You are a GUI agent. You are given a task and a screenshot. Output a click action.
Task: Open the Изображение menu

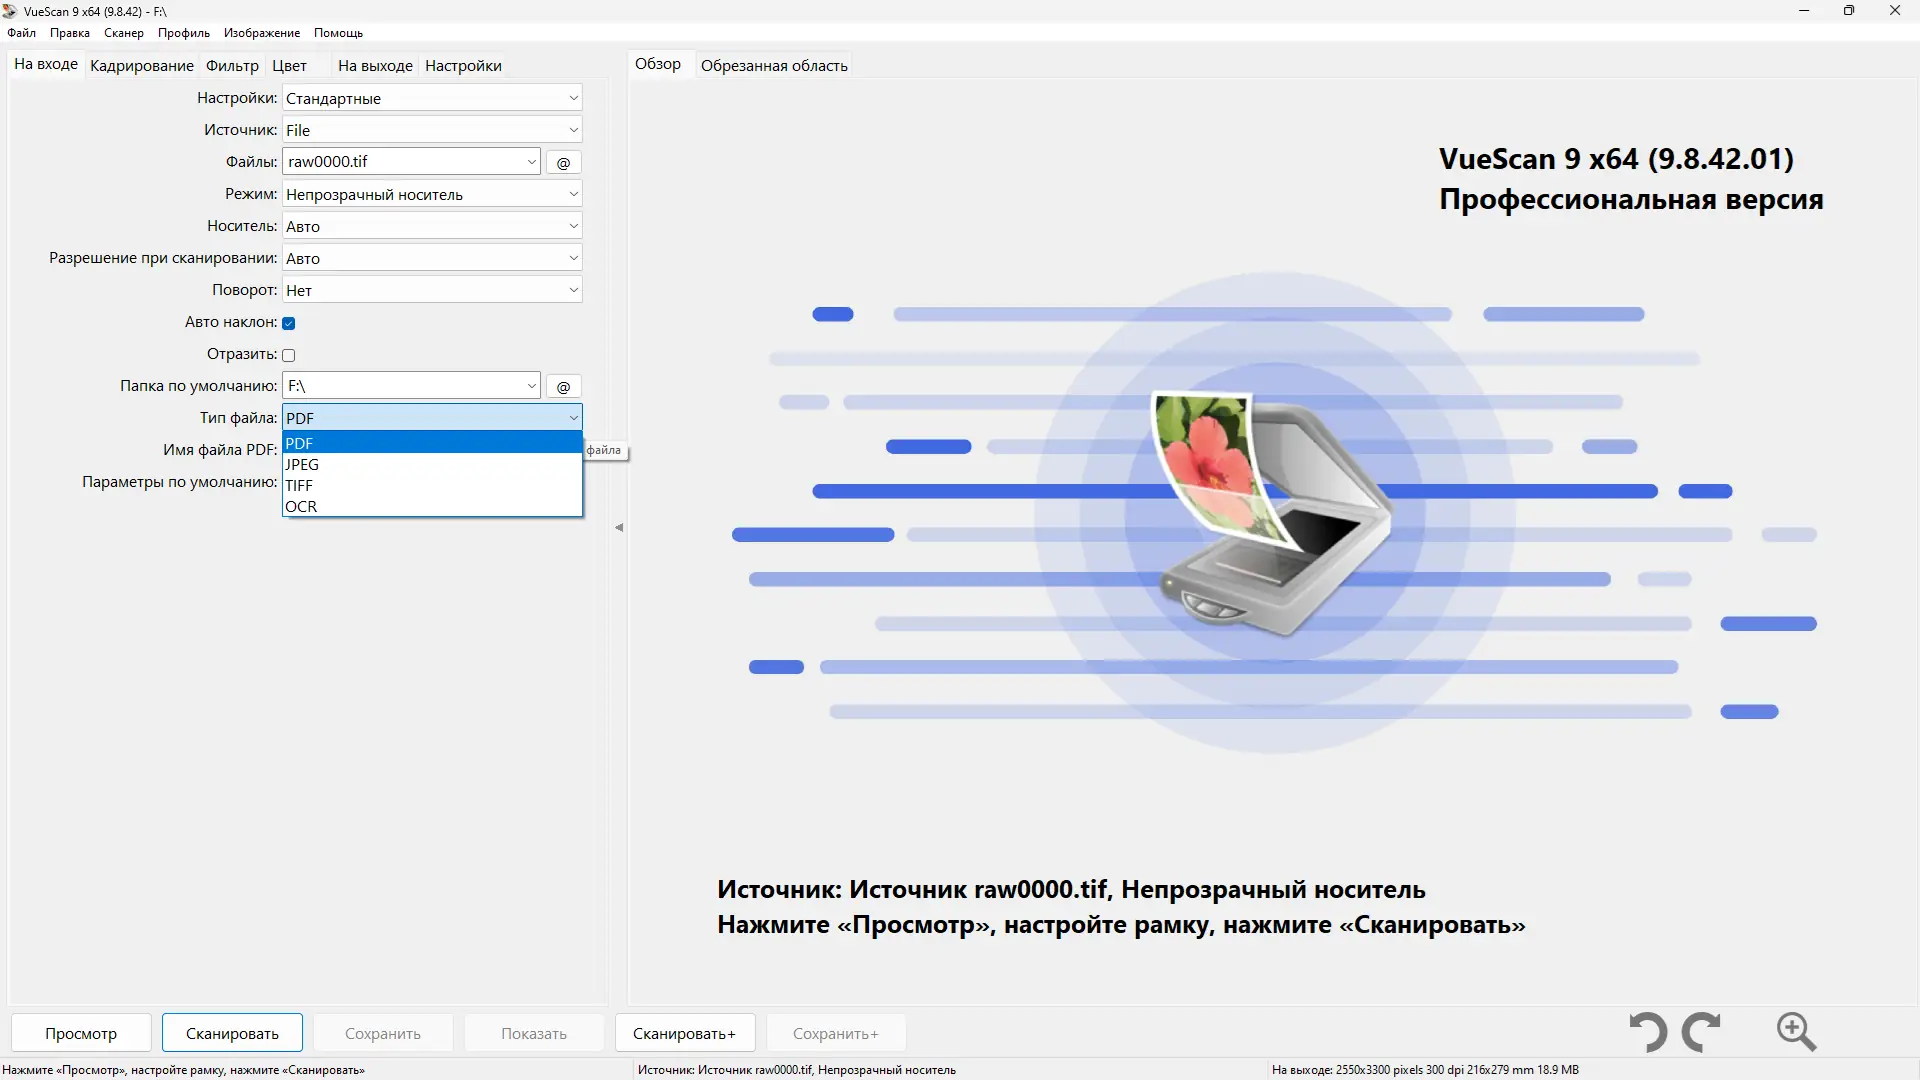261,32
